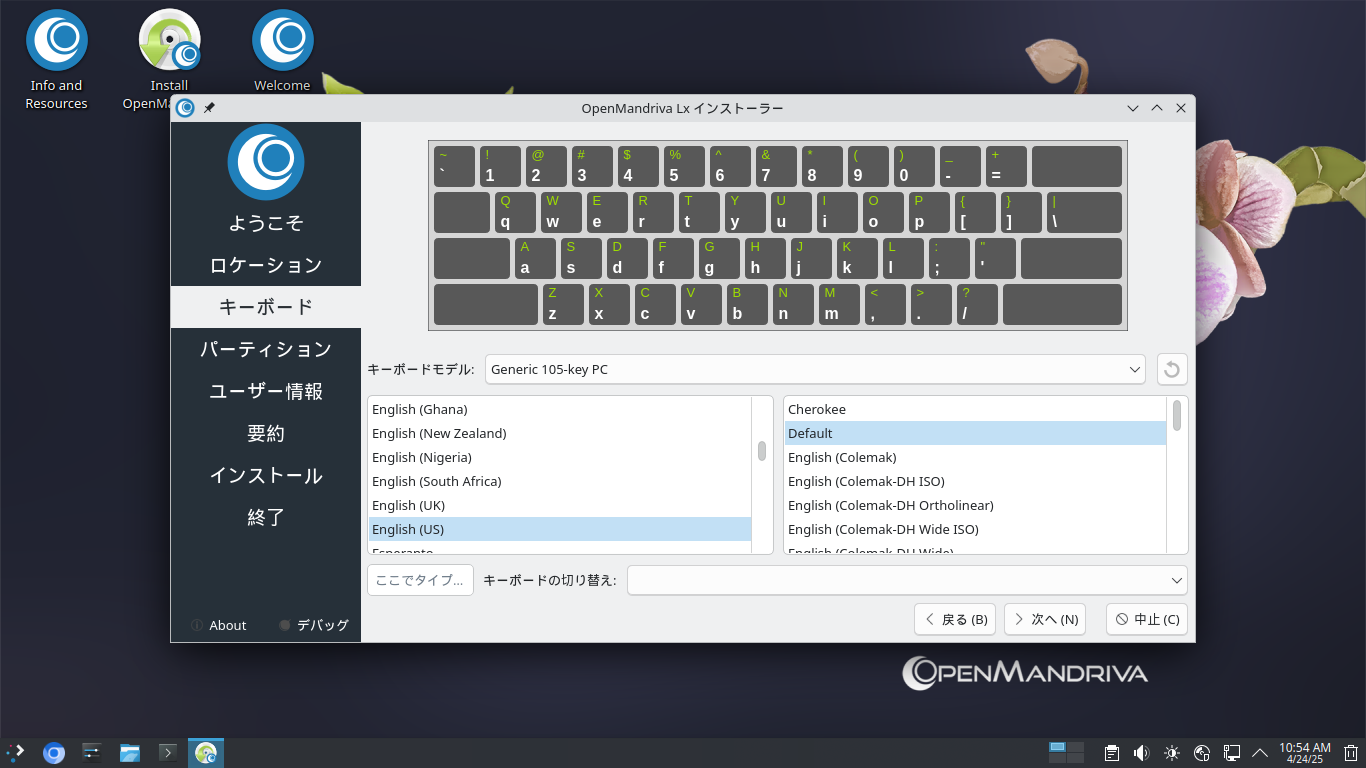This screenshot has width=1366, height=768.
Task: Open the window menu icon in the installer title bar
Action: pos(185,108)
